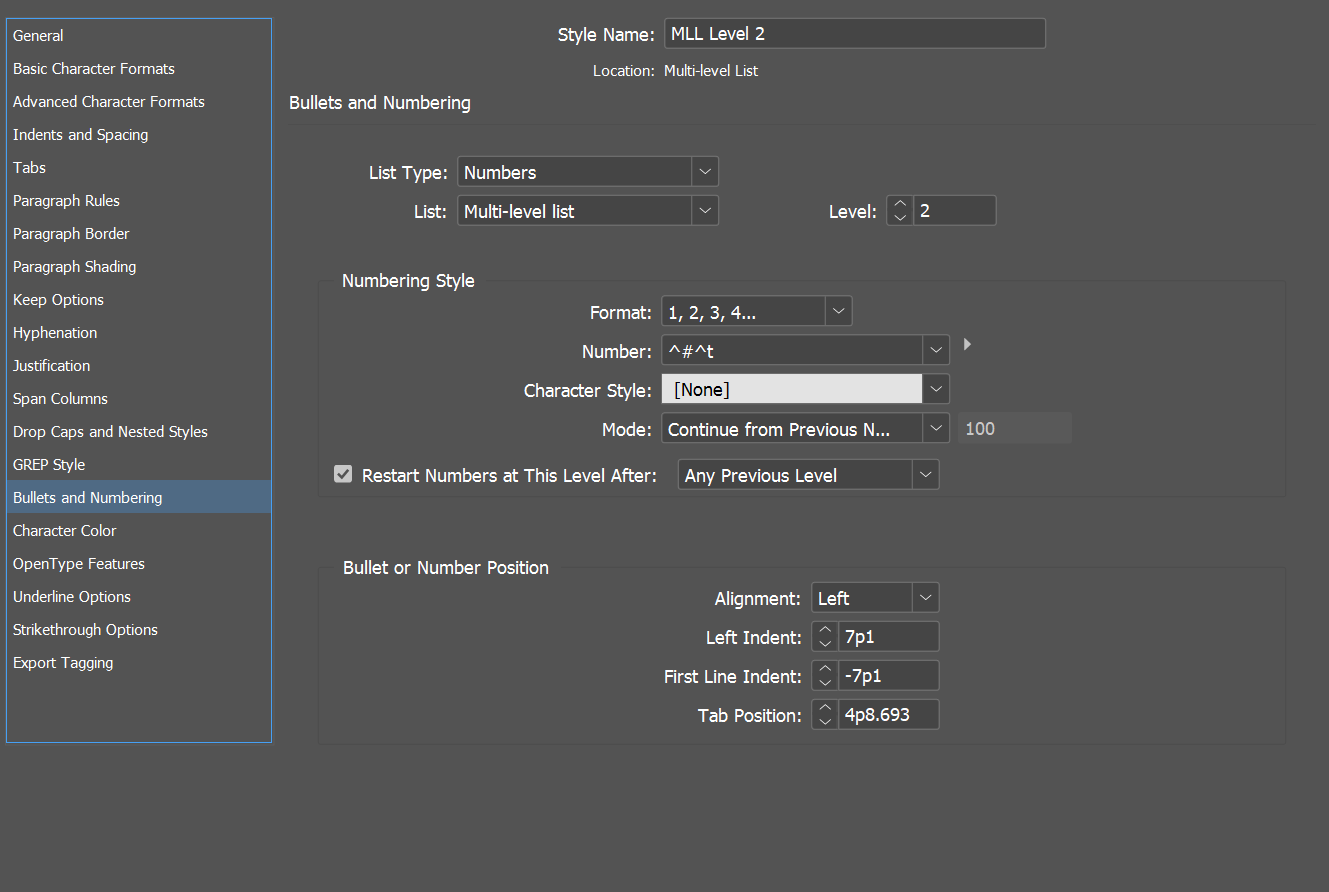Open the GREP Style section
This screenshot has width=1329, height=892.
click(x=49, y=464)
